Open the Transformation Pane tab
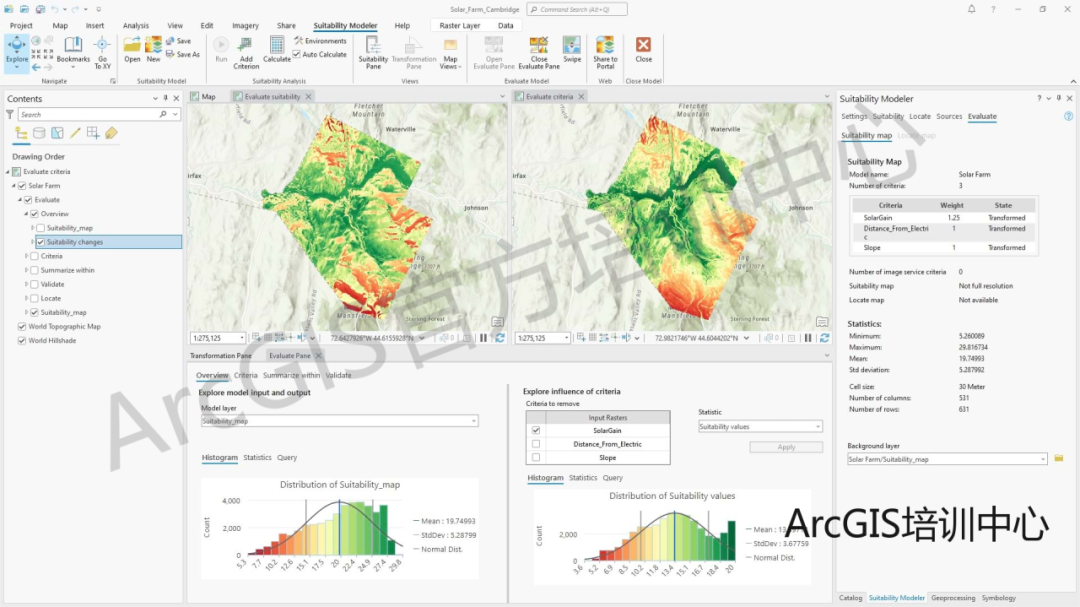The height and width of the screenshot is (607, 1080). [220, 356]
